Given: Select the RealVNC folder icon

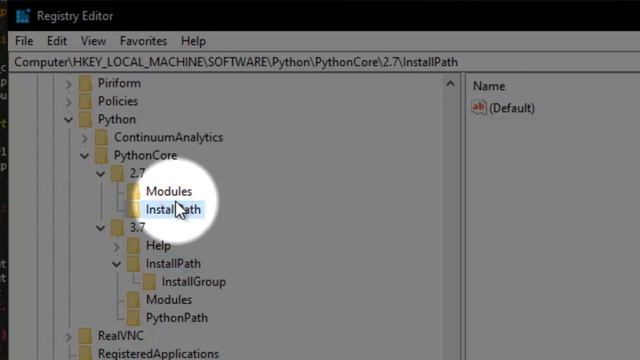Looking at the screenshot, I should click(85, 336).
